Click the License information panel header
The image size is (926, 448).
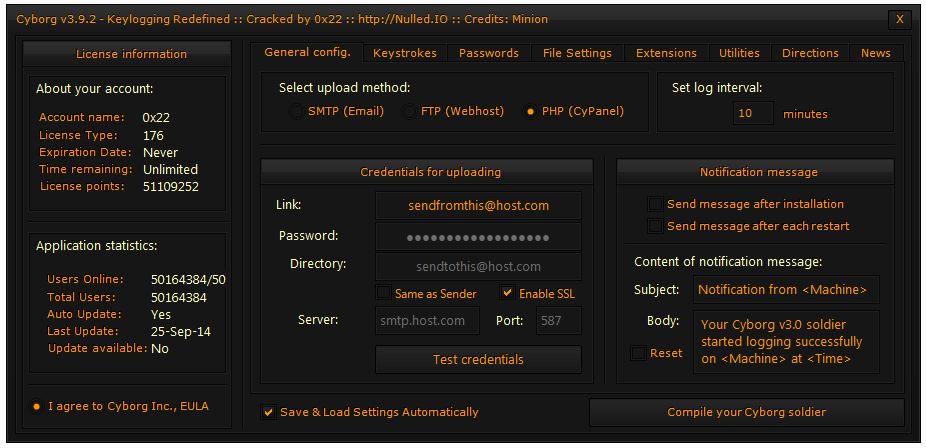[x=127, y=54]
